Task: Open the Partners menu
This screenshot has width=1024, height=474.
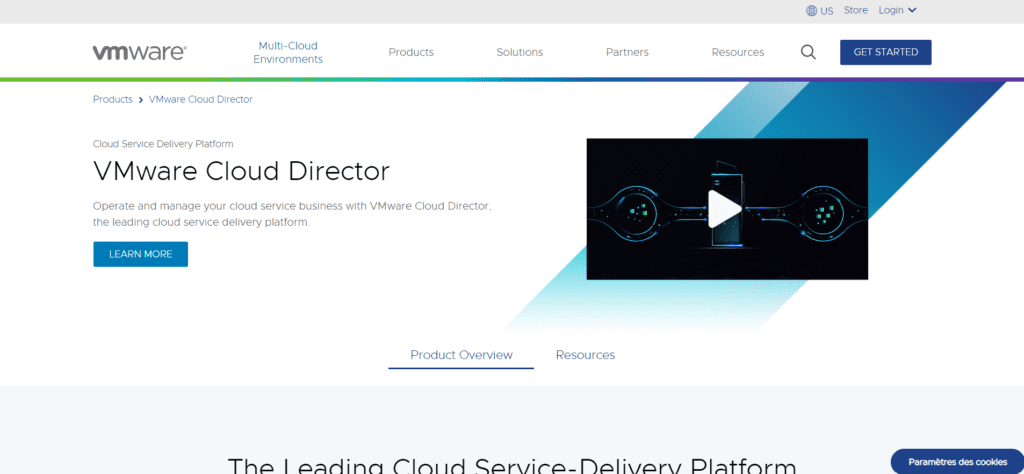Action: 627,52
